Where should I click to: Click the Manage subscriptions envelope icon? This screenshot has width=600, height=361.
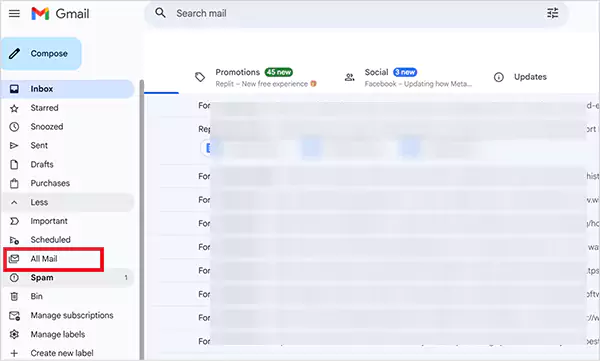click(x=14, y=316)
